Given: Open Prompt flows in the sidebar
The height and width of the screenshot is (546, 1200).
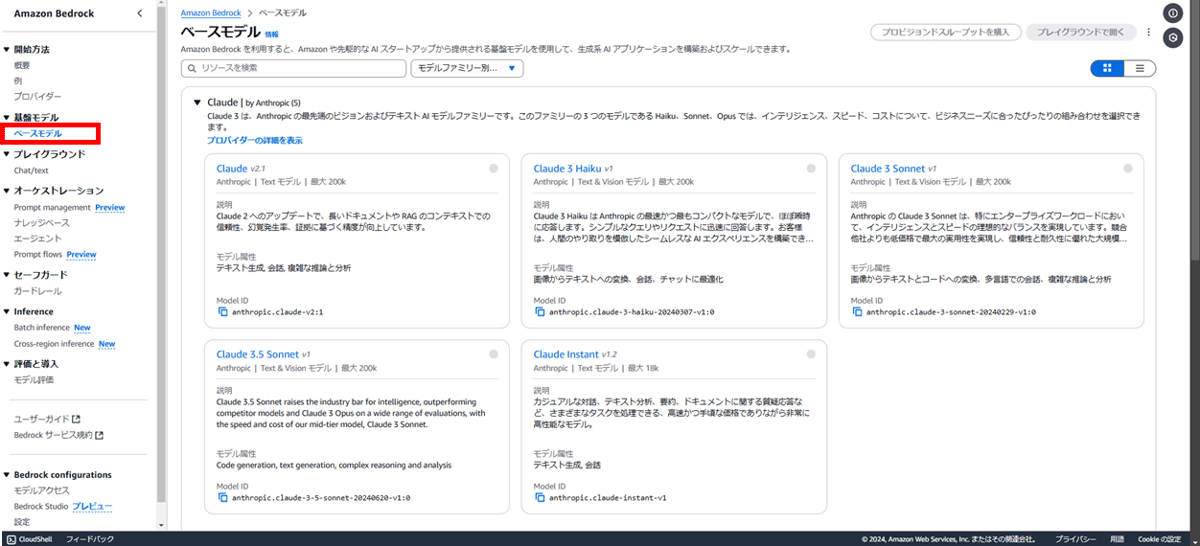Looking at the screenshot, I should click(x=39, y=254).
